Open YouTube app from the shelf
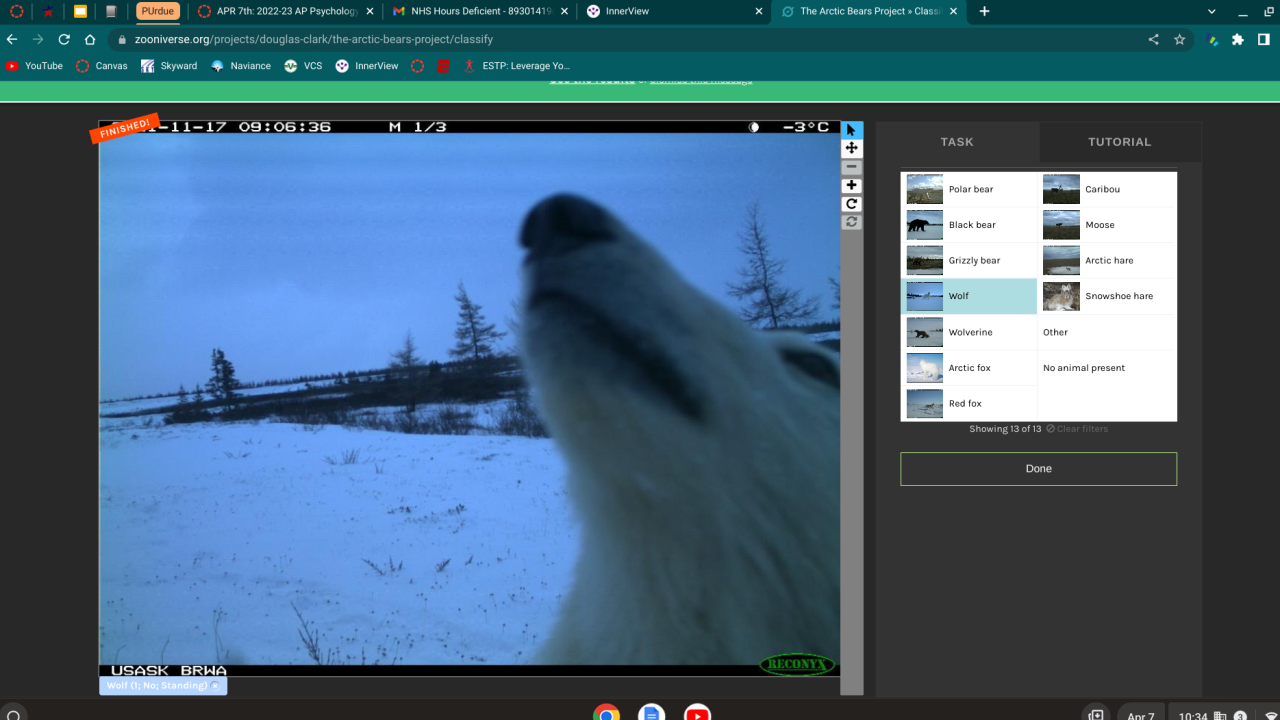The width and height of the screenshot is (1280, 720). coord(698,714)
